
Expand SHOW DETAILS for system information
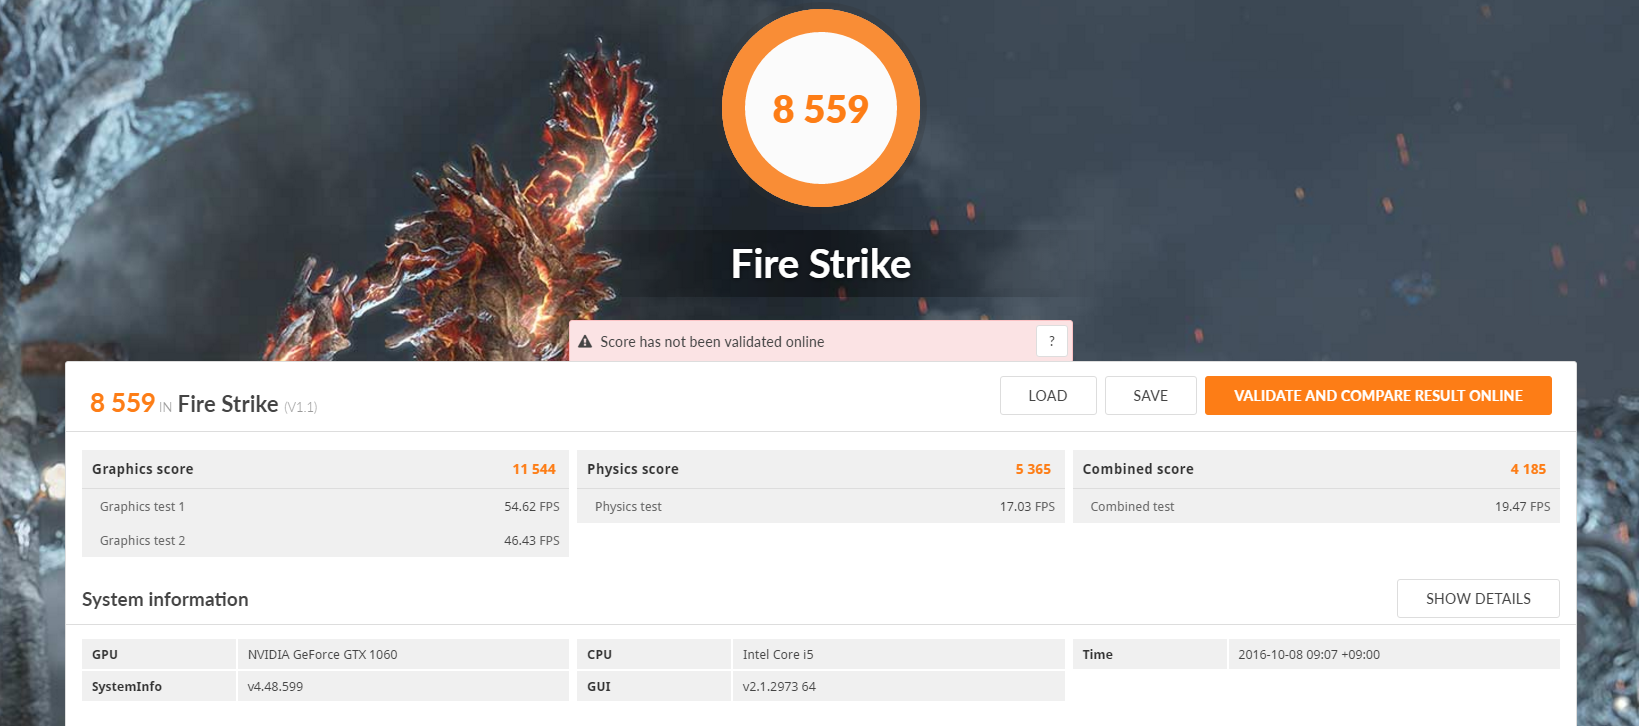point(1478,599)
